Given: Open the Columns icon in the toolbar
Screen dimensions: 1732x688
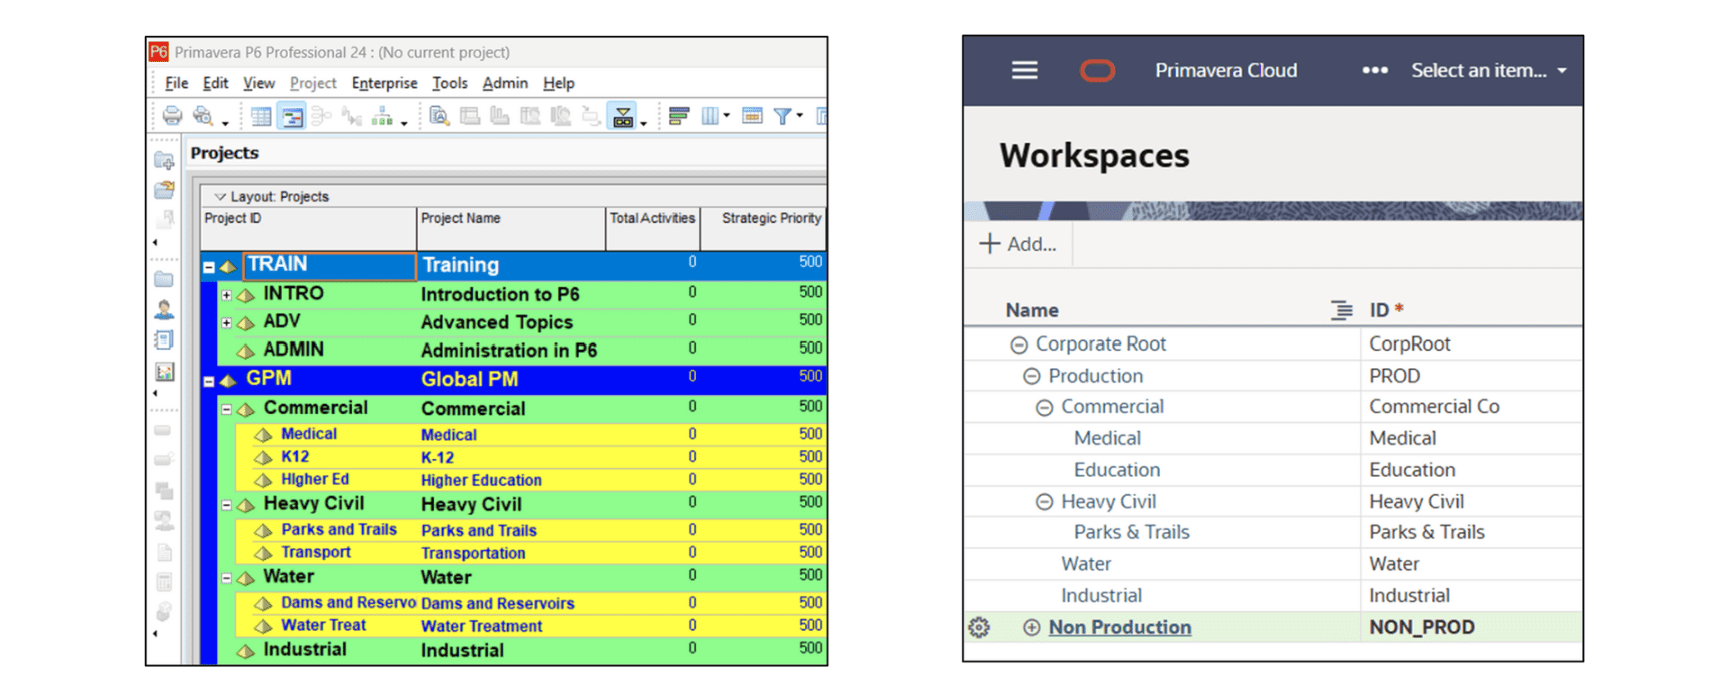Looking at the screenshot, I should tap(710, 116).
